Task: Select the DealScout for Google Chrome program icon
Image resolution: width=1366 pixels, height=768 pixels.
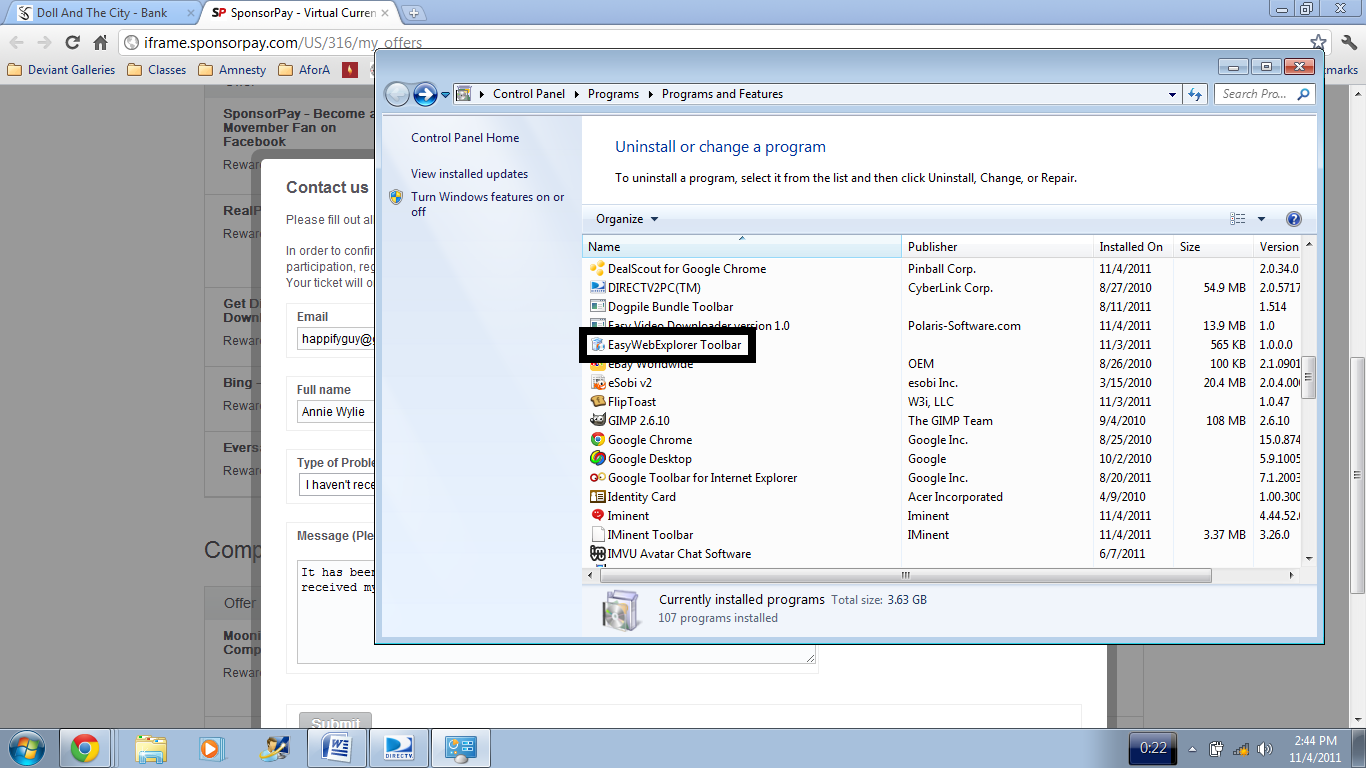Action: coord(598,269)
